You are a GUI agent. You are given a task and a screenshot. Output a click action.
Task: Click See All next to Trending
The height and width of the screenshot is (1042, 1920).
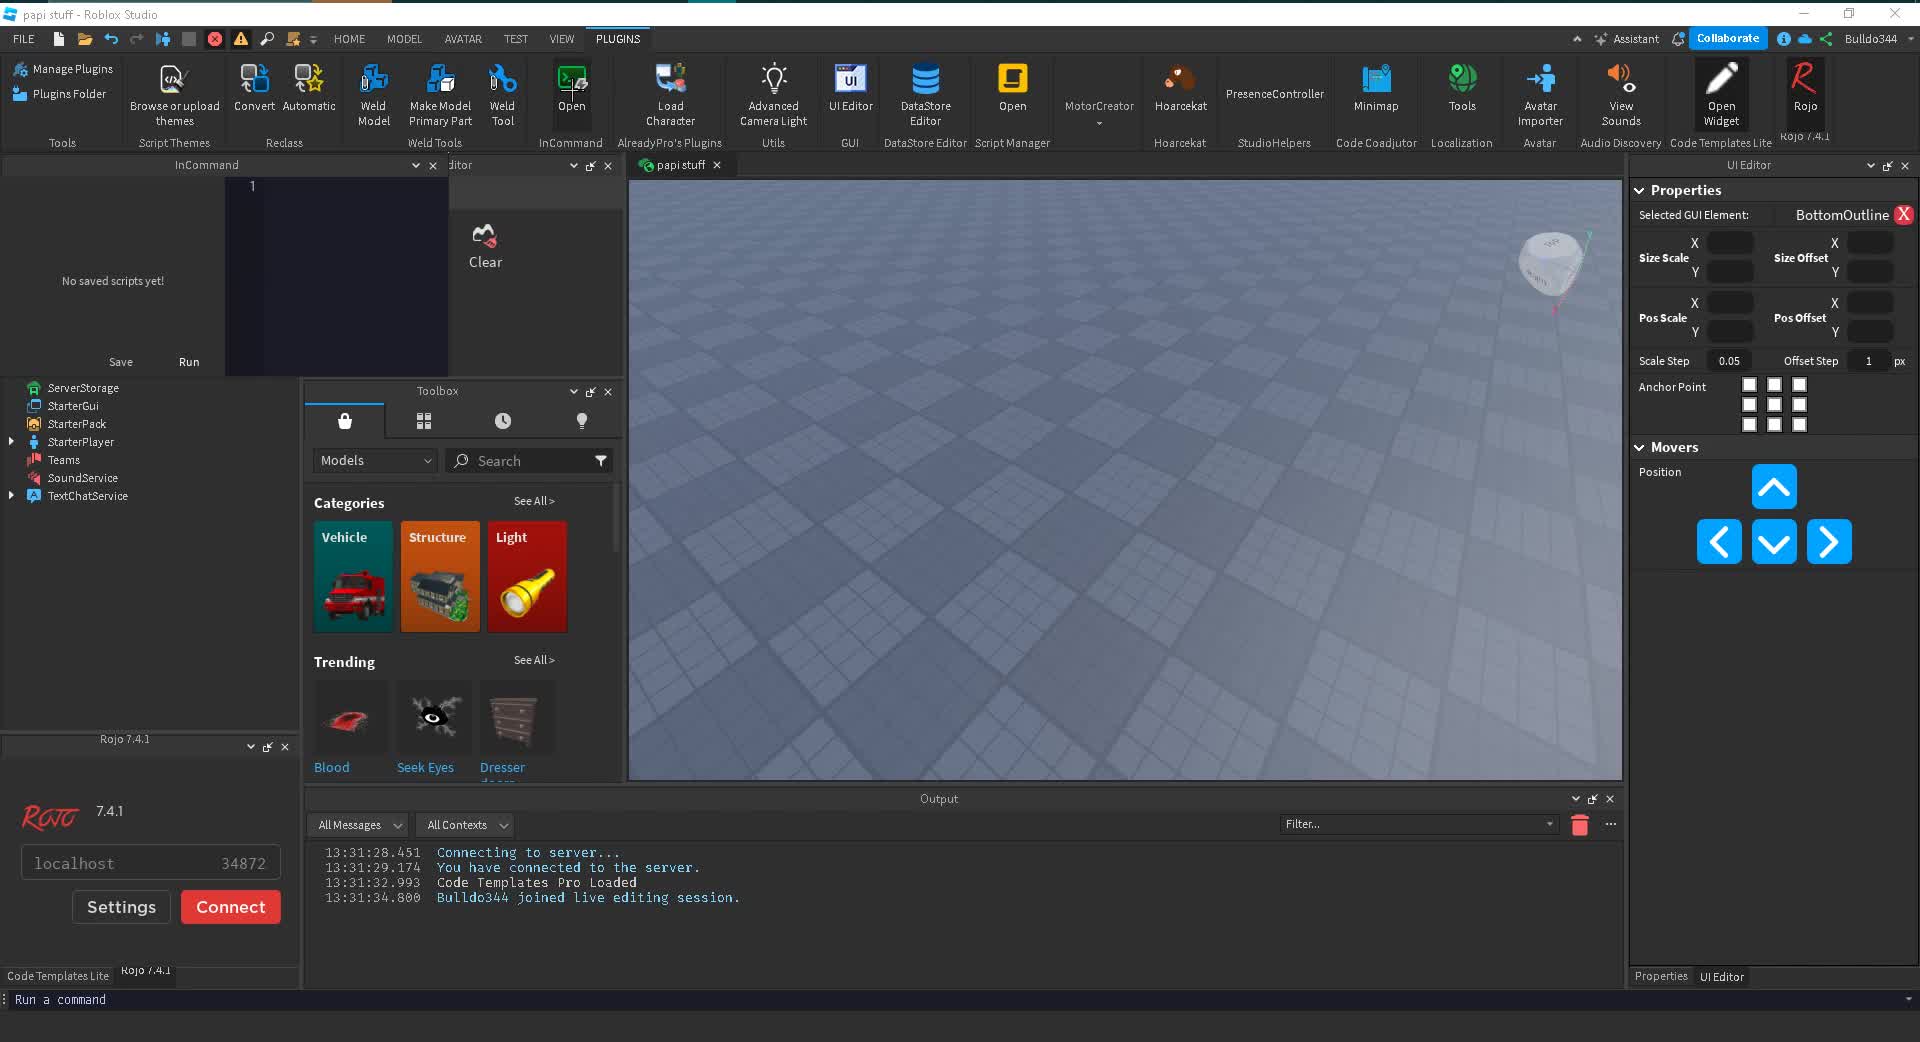point(534,660)
